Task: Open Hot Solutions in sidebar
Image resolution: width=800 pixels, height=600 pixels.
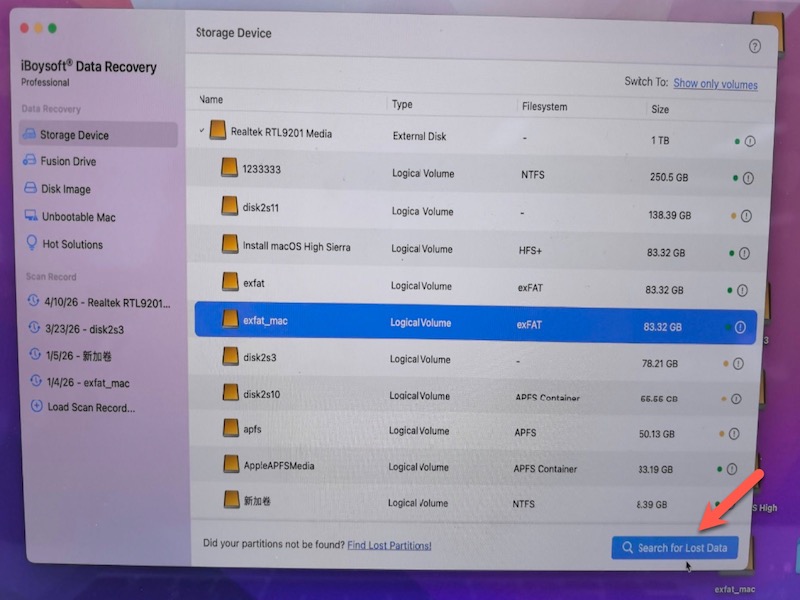Action: tap(72, 244)
